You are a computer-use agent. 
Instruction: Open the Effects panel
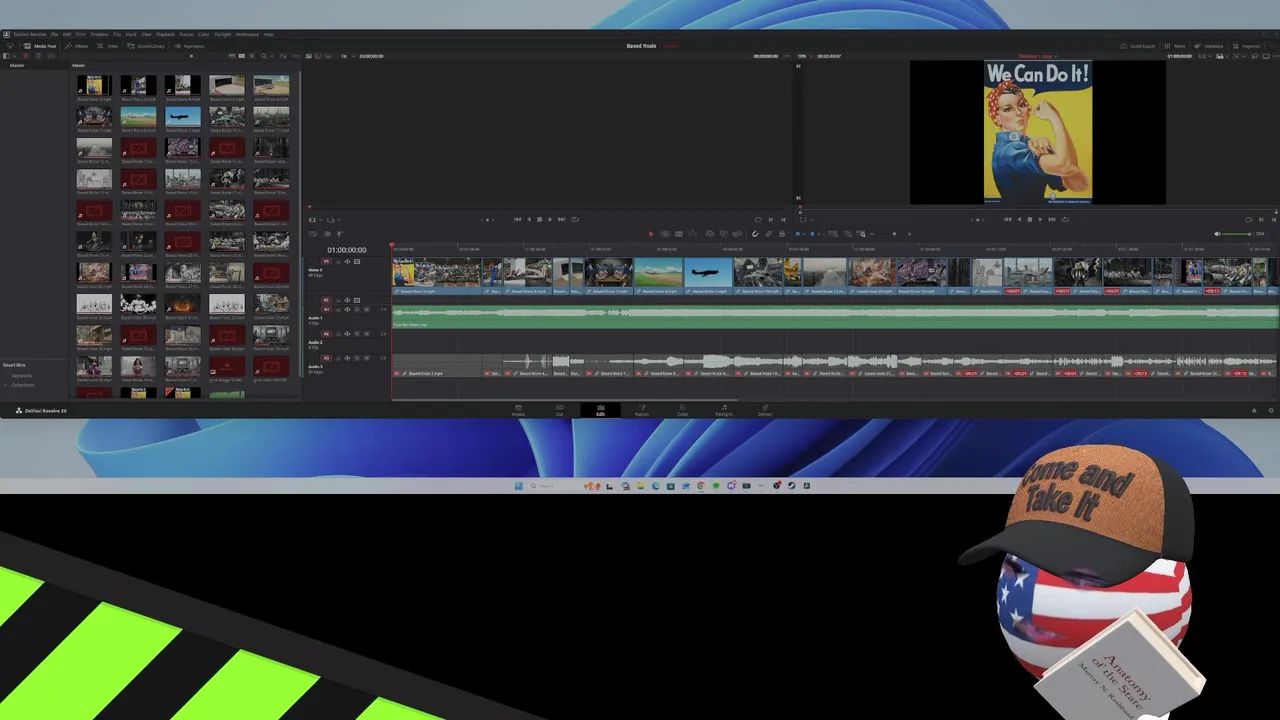pos(76,46)
